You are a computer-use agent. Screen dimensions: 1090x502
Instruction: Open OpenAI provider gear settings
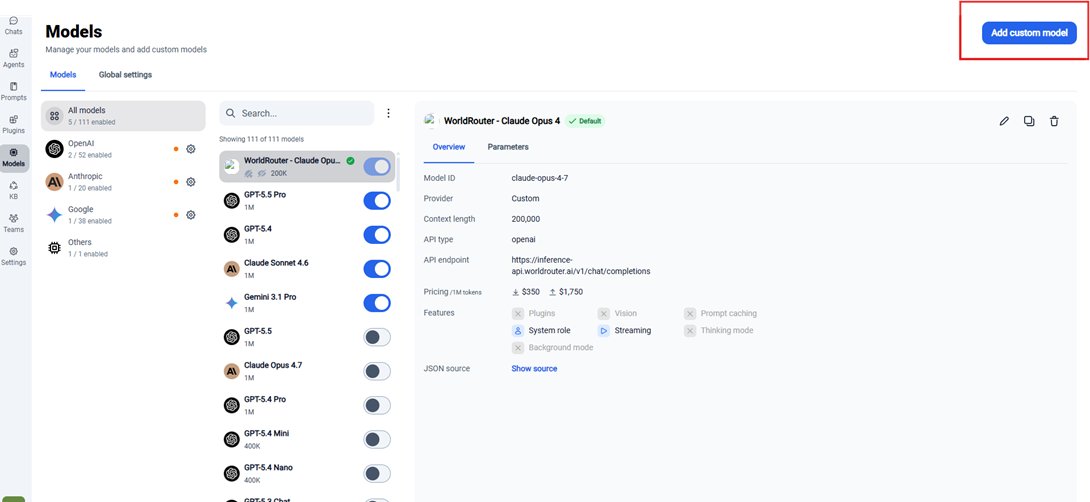click(190, 149)
